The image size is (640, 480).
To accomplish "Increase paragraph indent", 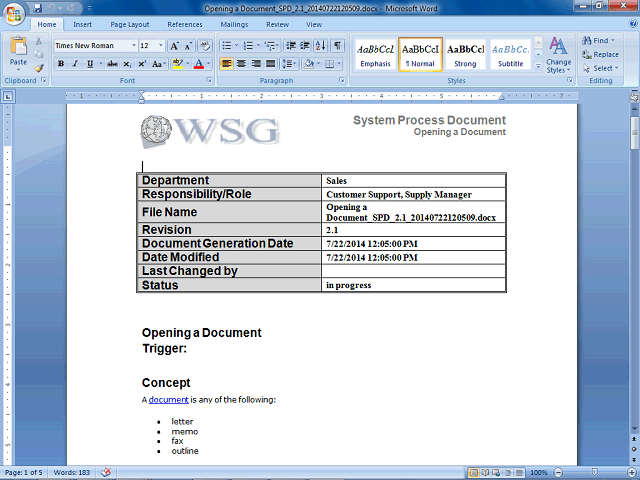I will (x=304, y=46).
